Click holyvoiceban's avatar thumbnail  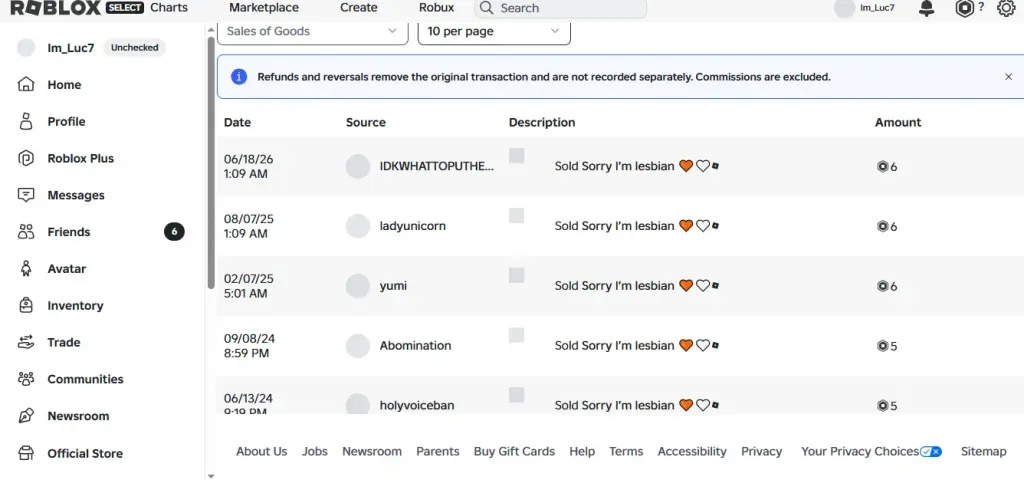click(358, 404)
